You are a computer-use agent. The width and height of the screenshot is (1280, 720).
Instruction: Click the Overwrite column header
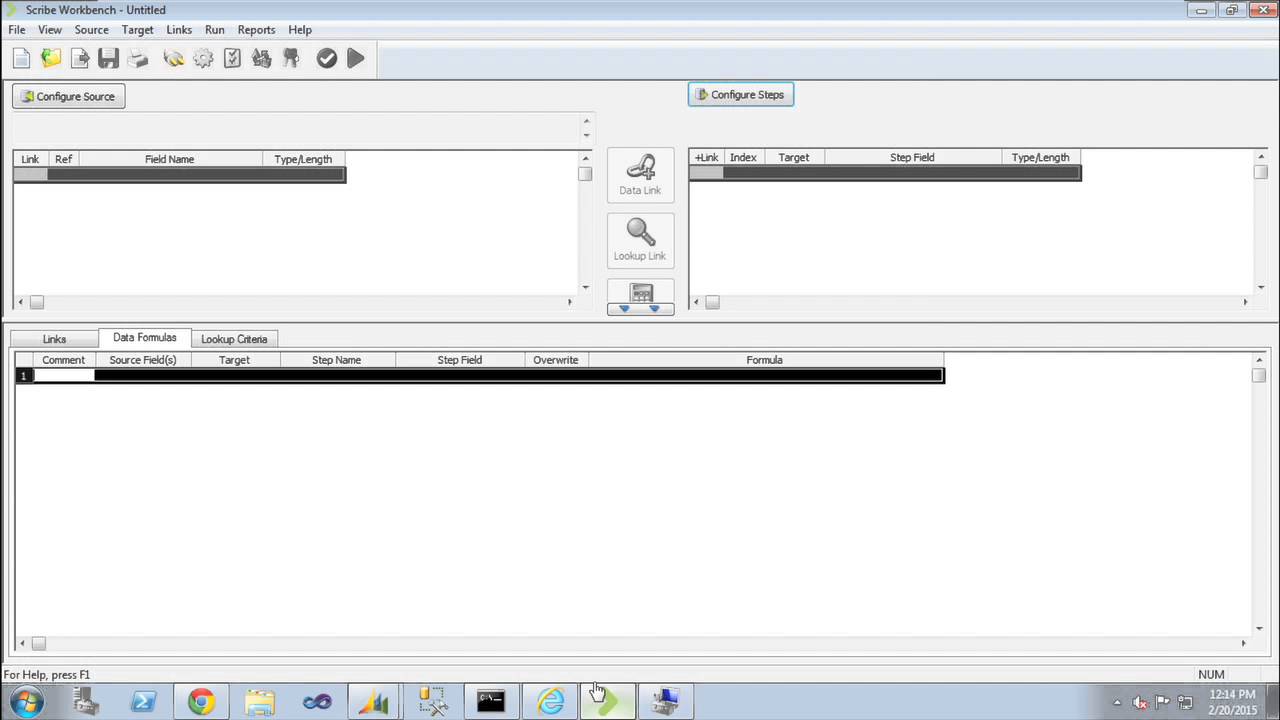click(x=555, y=360)
